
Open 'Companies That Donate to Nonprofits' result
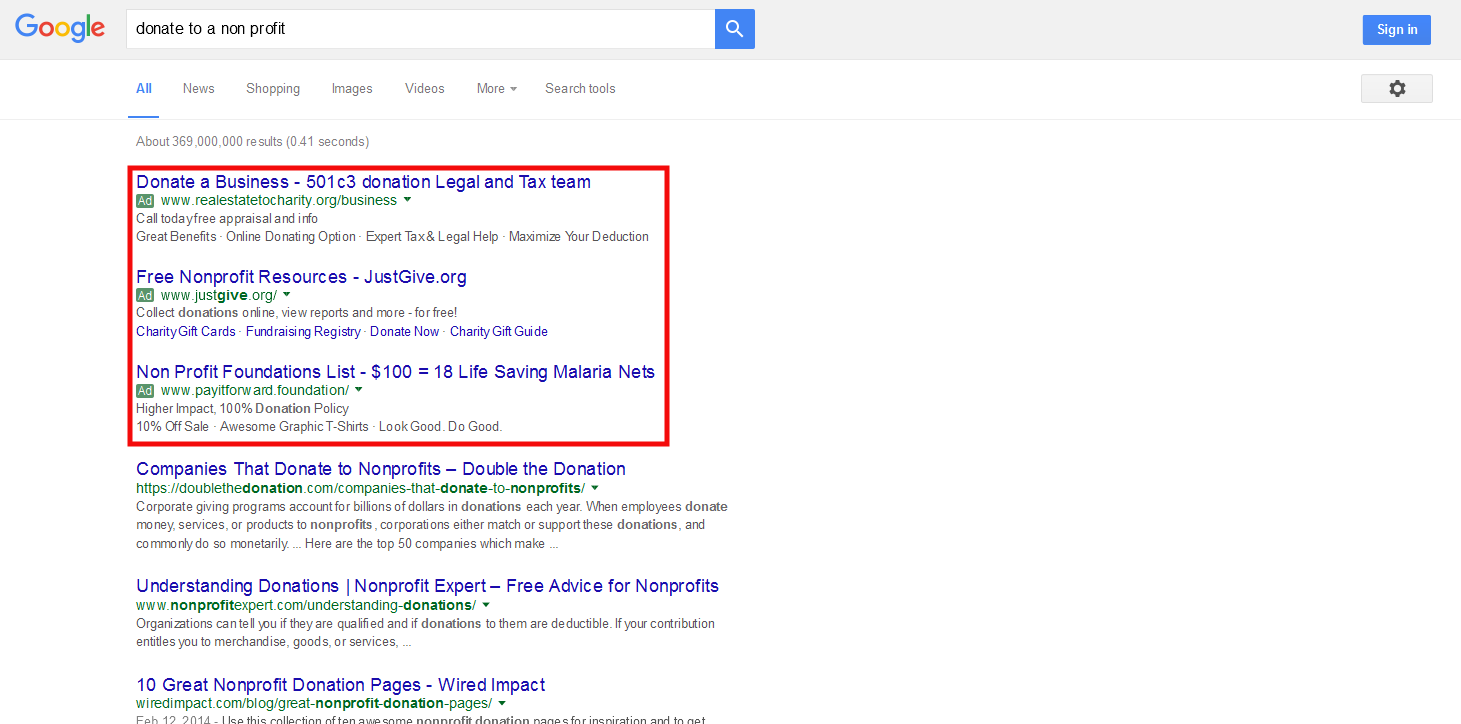[x=381, y=469]
